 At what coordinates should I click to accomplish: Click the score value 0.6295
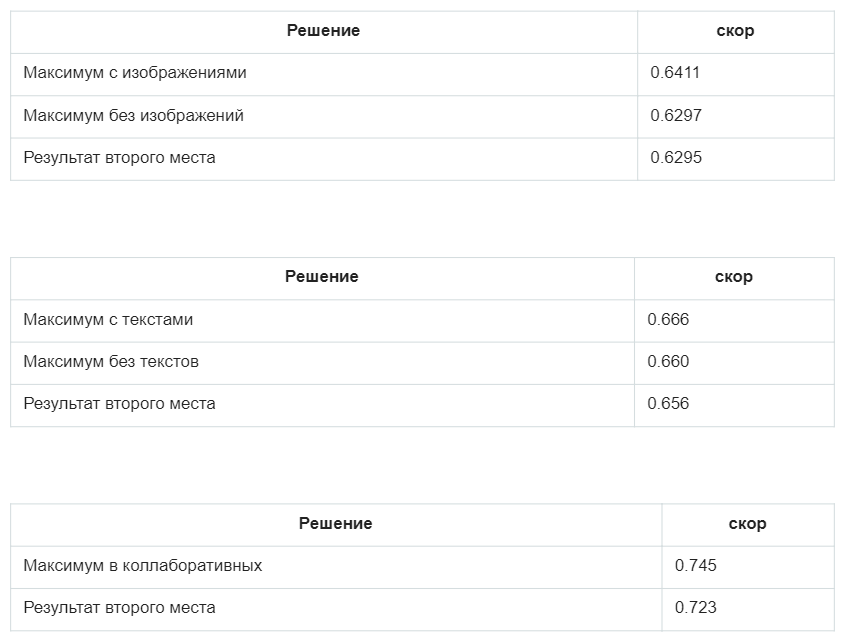coord(676,157)
